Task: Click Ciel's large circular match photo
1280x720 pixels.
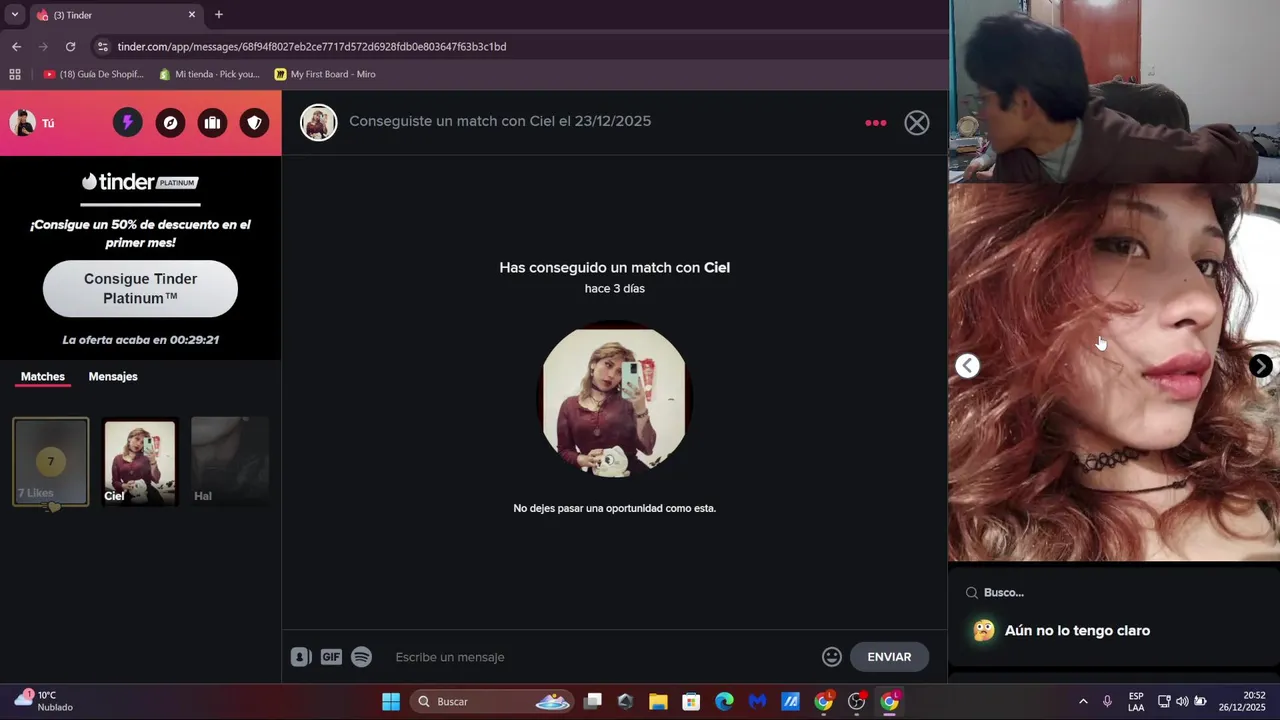Action: click(x=614, y=399)
